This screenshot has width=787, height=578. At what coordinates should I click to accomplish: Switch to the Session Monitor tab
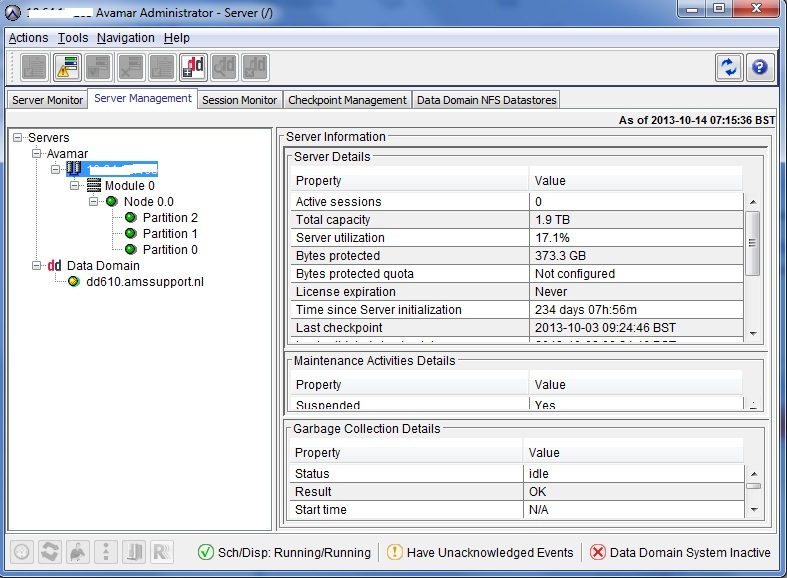(x=239, y=100)
